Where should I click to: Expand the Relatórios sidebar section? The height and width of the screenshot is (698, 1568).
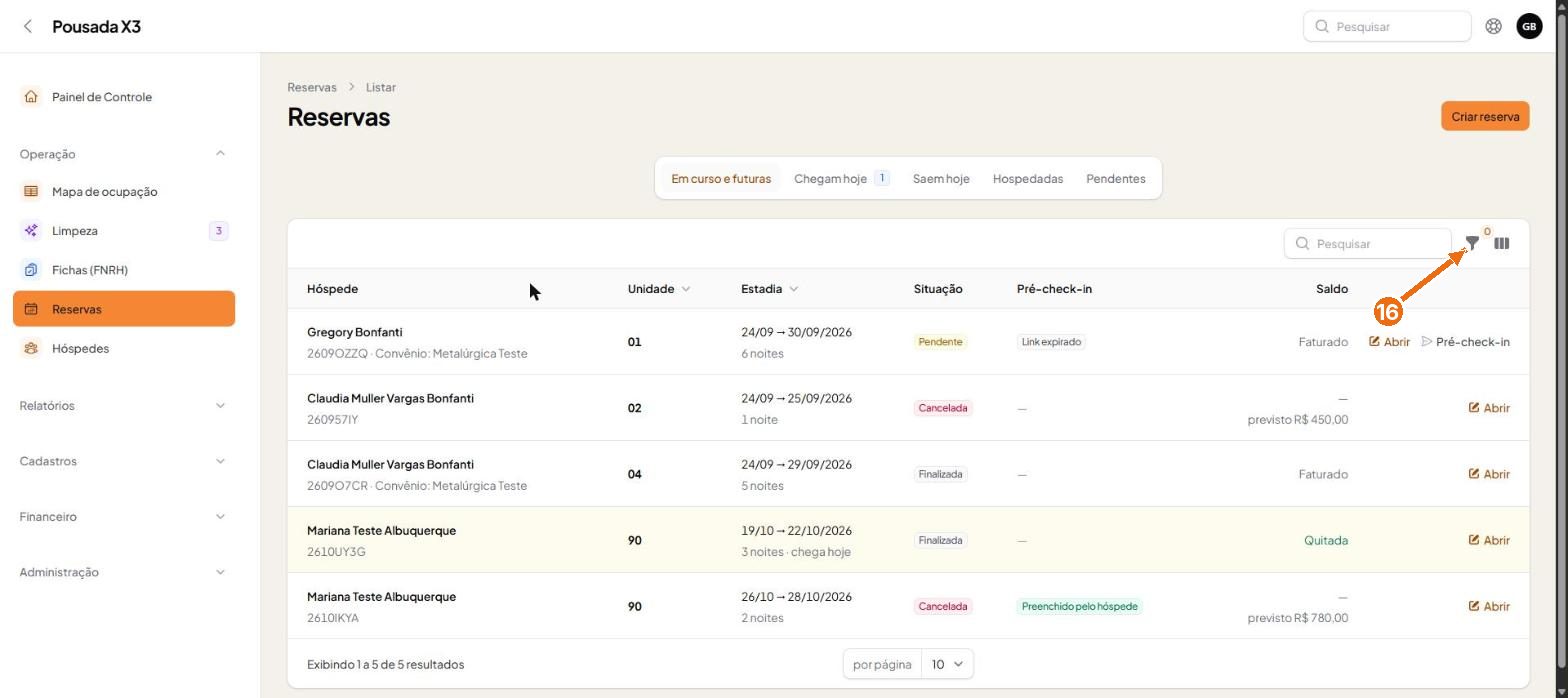(124, 405)
